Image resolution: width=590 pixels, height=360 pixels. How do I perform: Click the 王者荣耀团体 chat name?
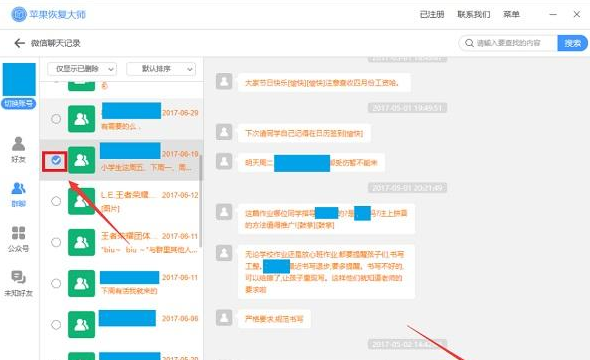pyautogui.click(x=128, y=236)
